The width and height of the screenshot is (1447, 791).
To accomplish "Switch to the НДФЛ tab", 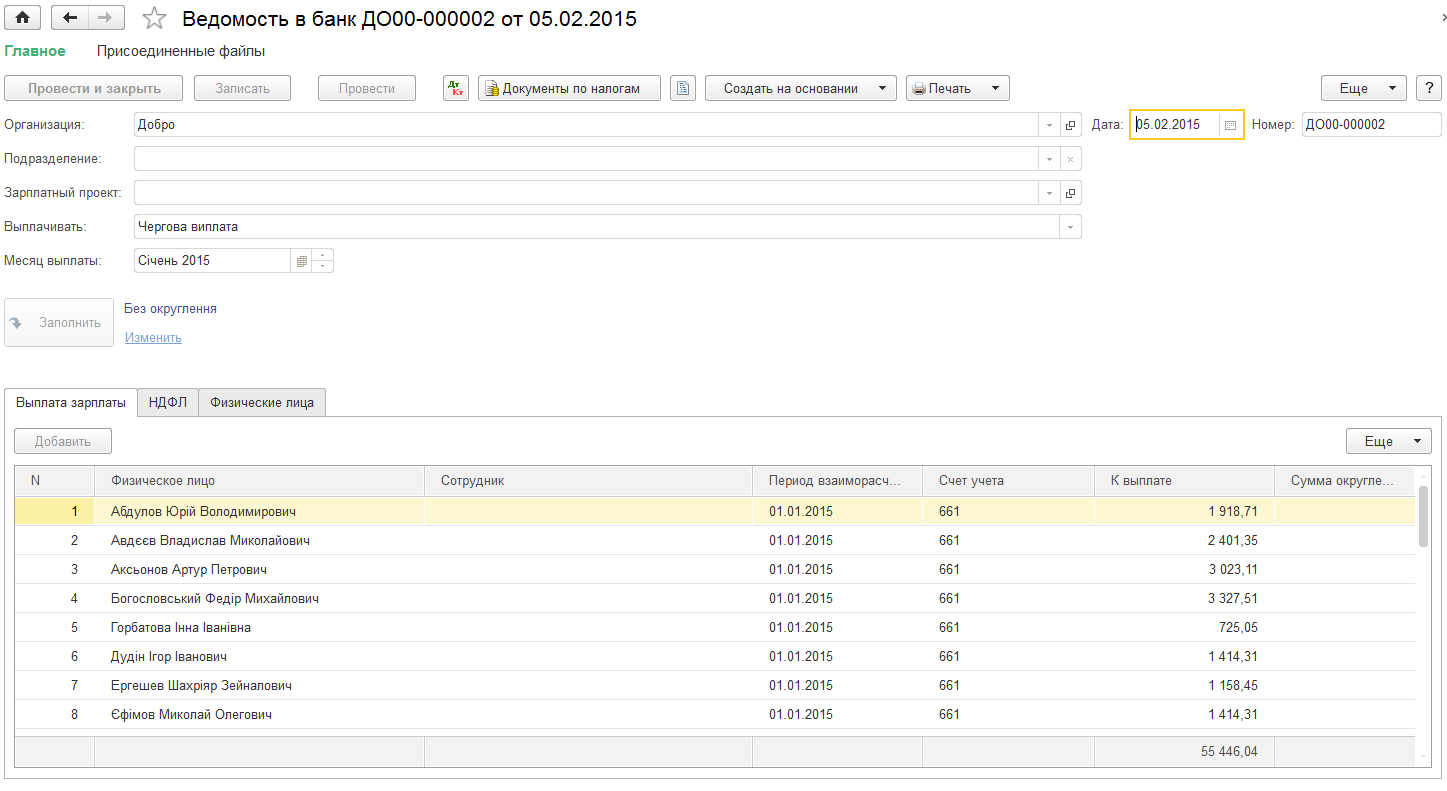I will 168,402.
